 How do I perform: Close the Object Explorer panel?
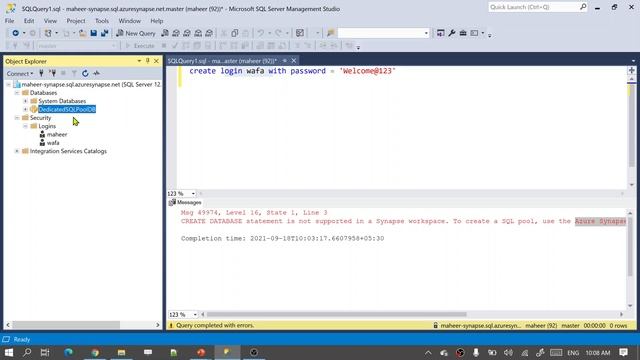tap(156, 61)
